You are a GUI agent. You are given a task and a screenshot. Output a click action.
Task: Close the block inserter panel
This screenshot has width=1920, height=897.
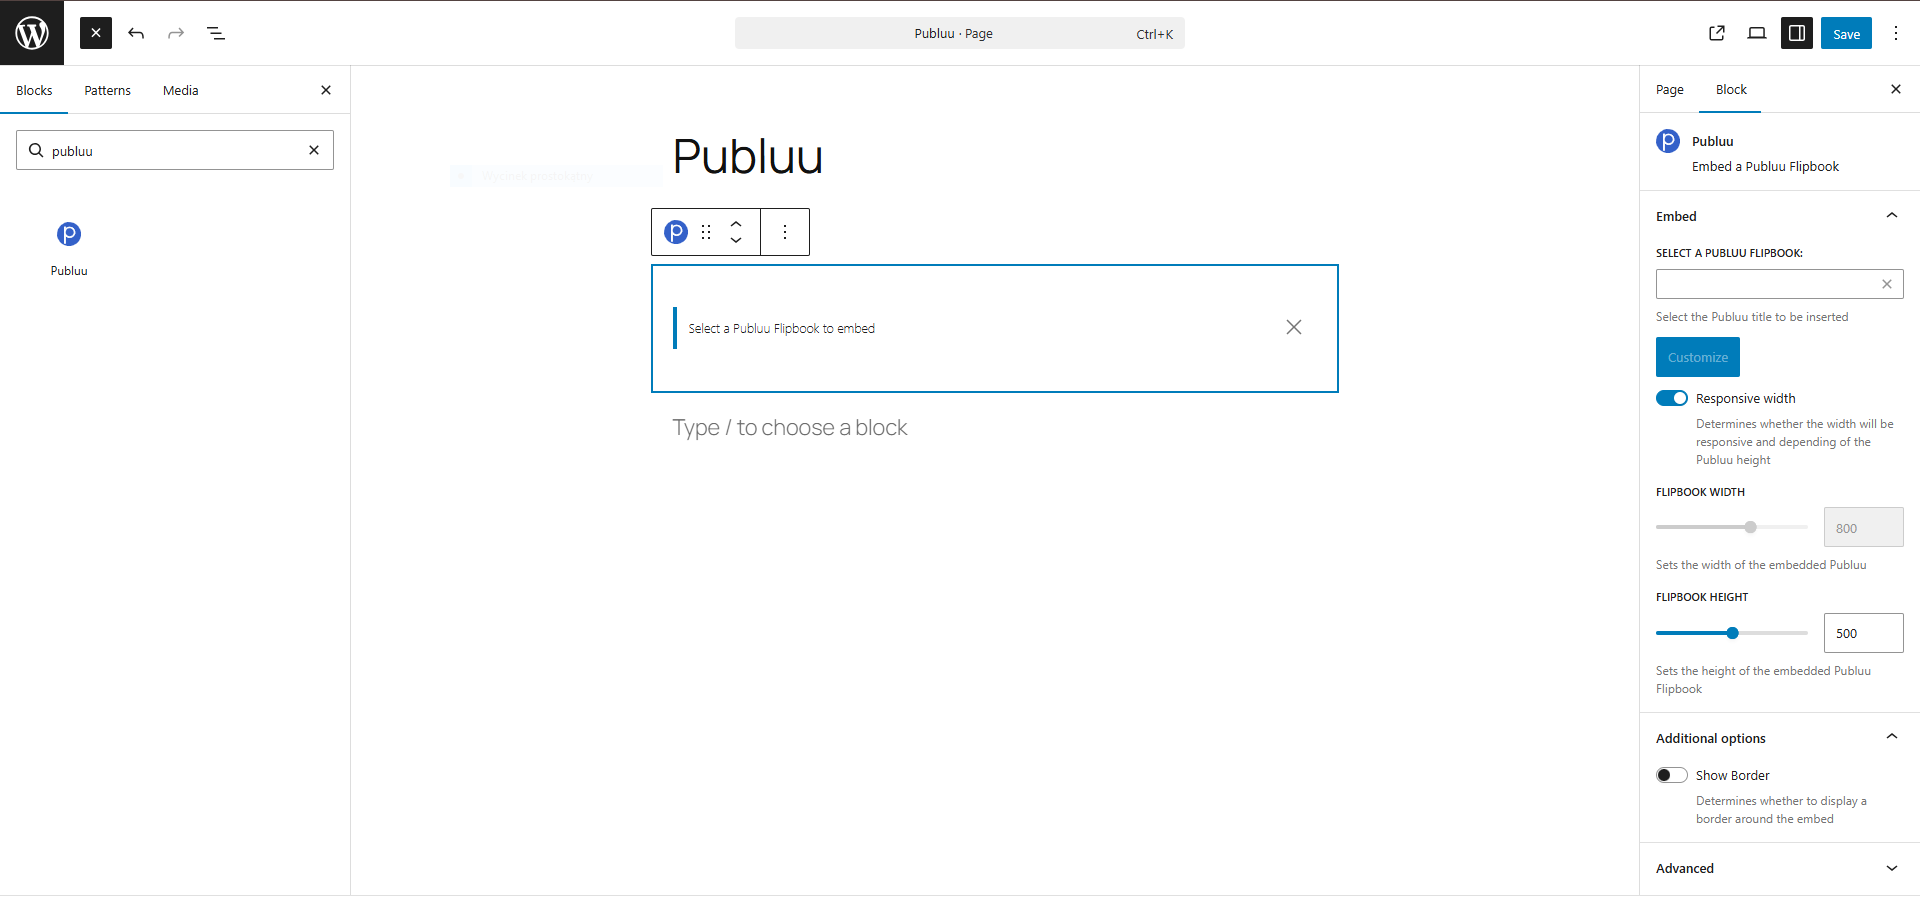pos(326,90)
